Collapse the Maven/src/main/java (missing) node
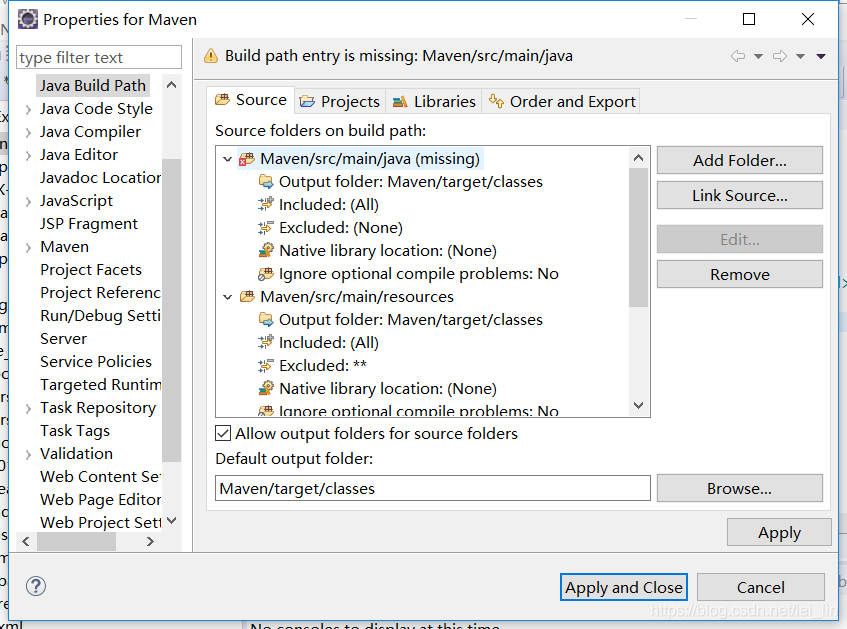847x629 pixels. pyautogui.click(x=227, y=159)
